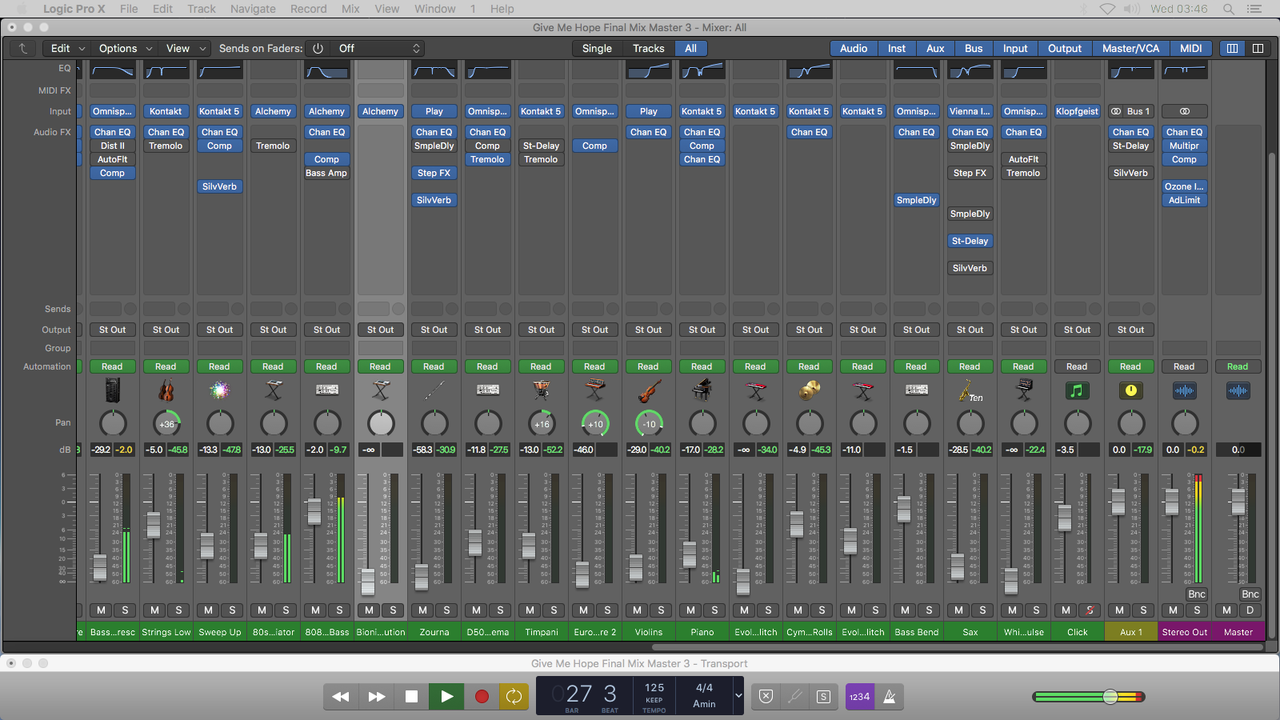Click the Click channel music note icon
Screen dimensions: 1280x720
tap(1077, 391)
